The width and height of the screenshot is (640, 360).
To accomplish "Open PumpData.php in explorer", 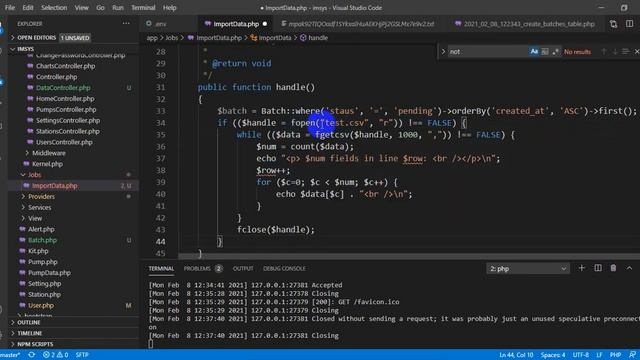I will coord(49,273).
